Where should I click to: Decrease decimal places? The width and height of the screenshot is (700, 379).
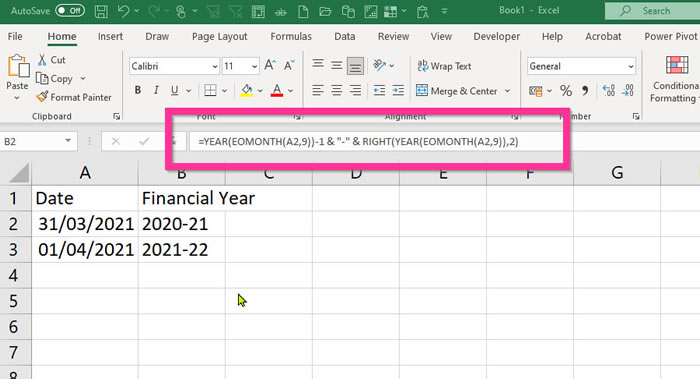click(627, 91)
